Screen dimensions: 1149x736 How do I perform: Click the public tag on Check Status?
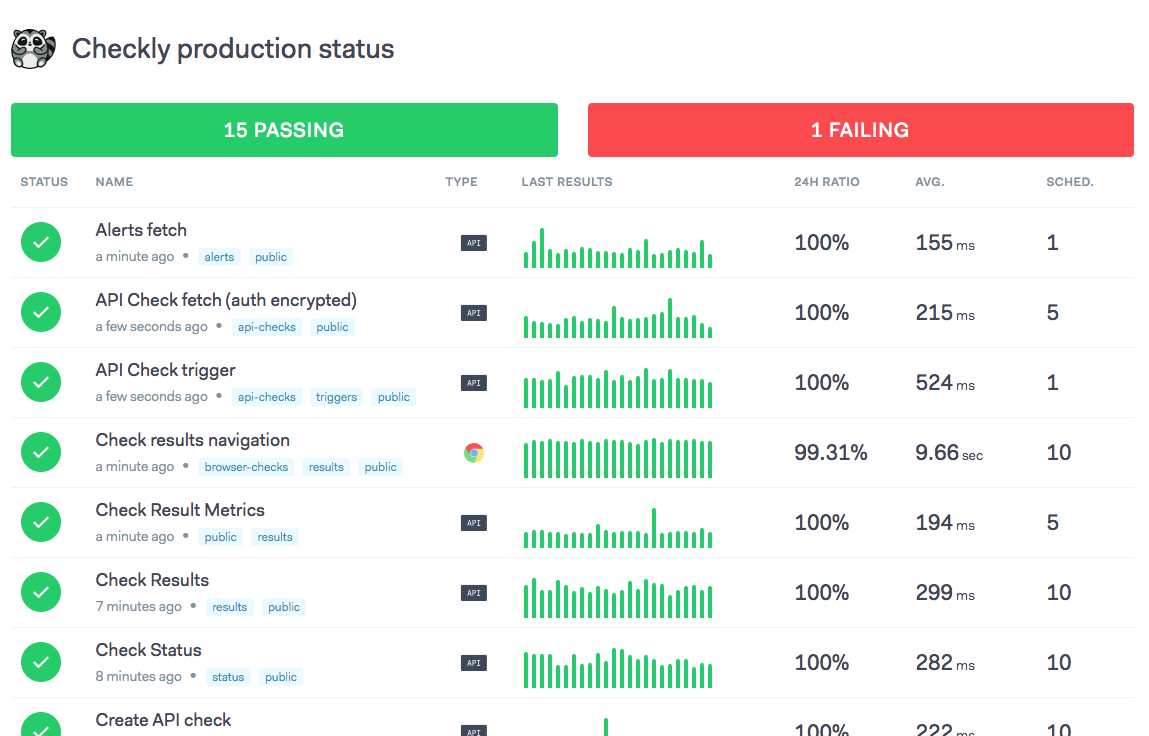pos(280,677)
